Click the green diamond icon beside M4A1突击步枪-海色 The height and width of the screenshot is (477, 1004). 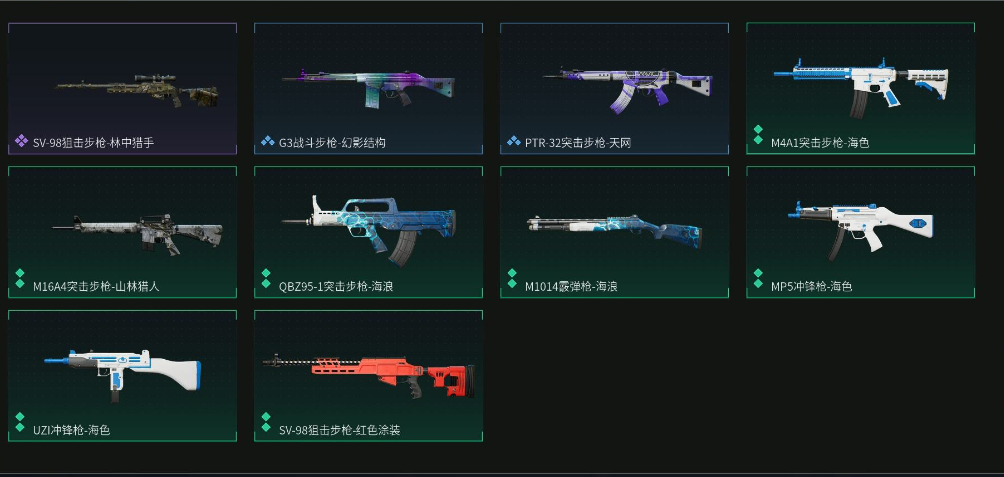click(758, 134)
